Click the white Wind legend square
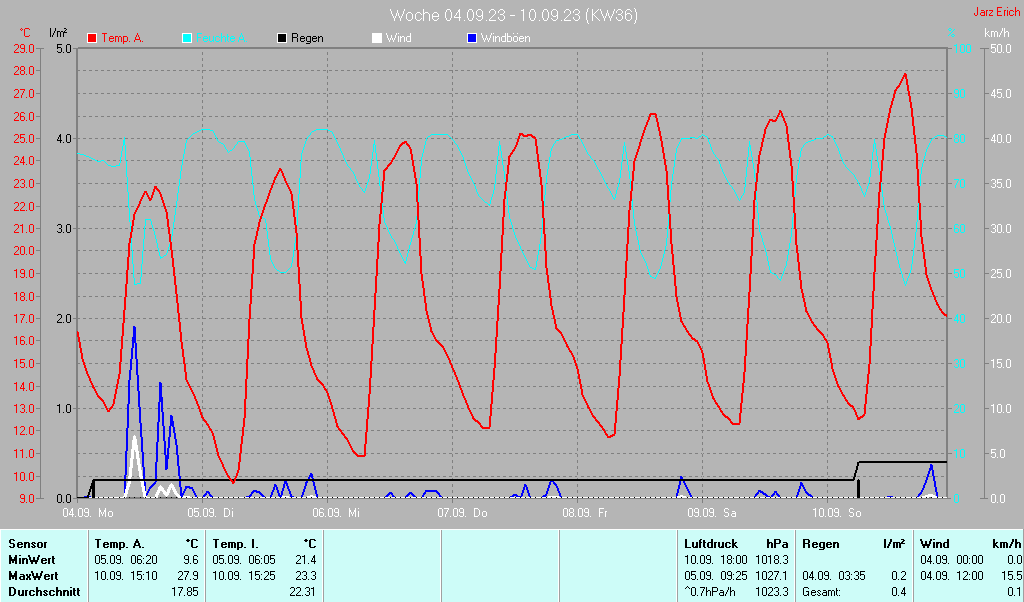This screenshot has height=602, width=1024. click(x=377, y=38)
